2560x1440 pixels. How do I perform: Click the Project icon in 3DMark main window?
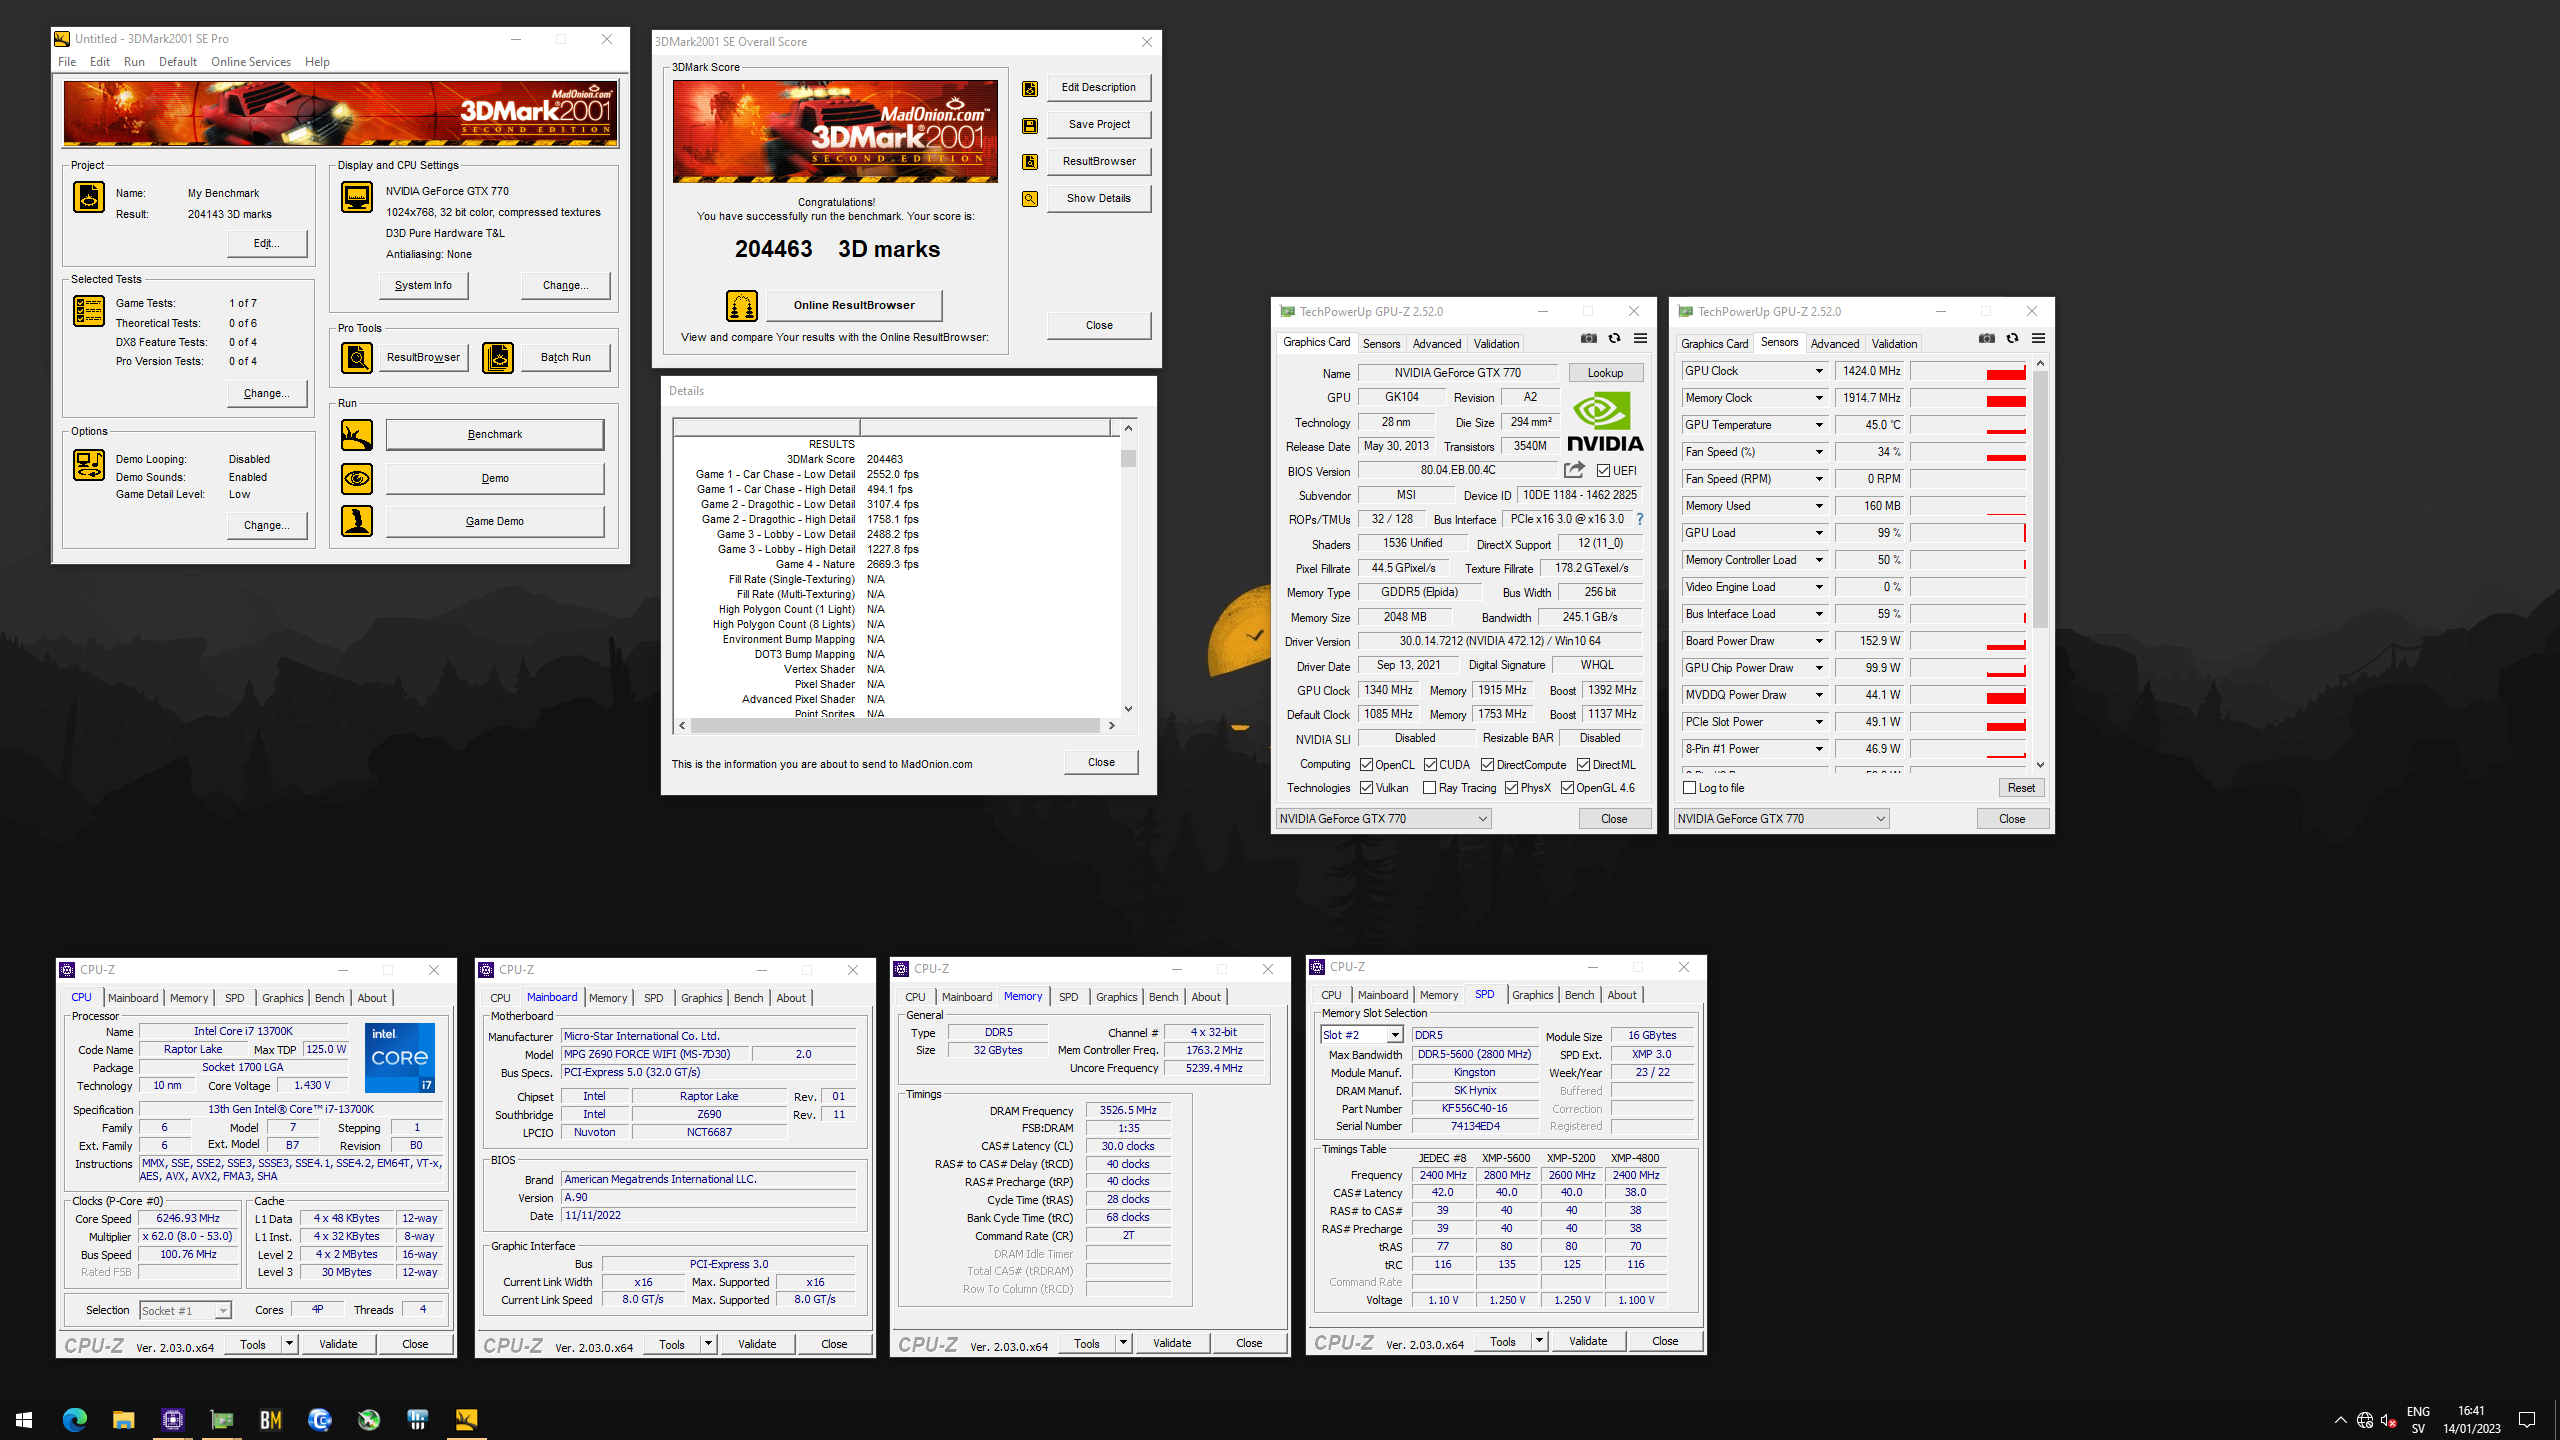[89, 197]
